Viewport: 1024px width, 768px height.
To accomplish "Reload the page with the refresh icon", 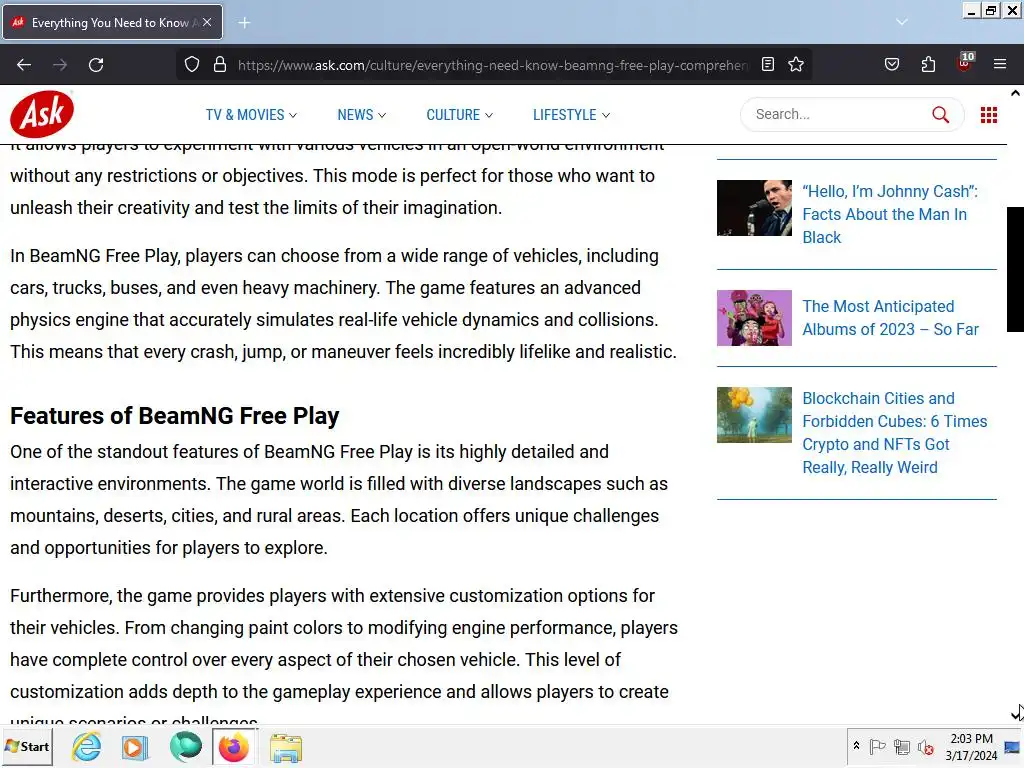I will click(96, 65).
